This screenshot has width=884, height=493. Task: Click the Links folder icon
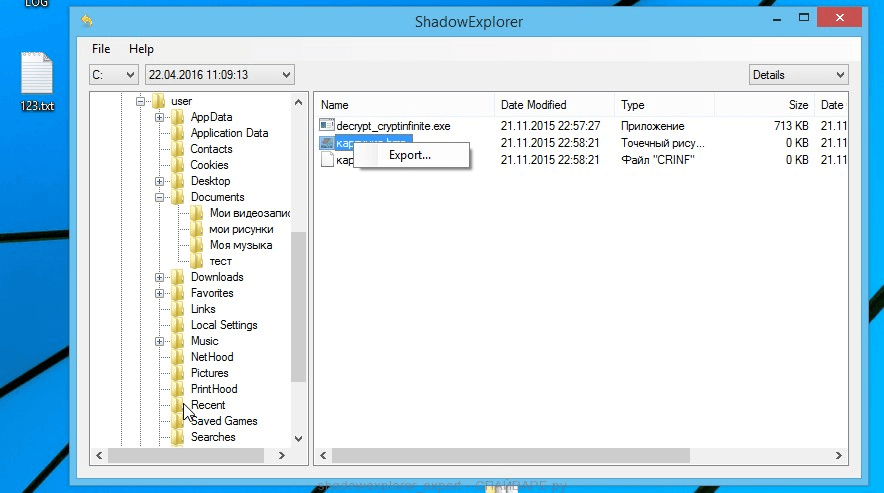pos(178,309)
